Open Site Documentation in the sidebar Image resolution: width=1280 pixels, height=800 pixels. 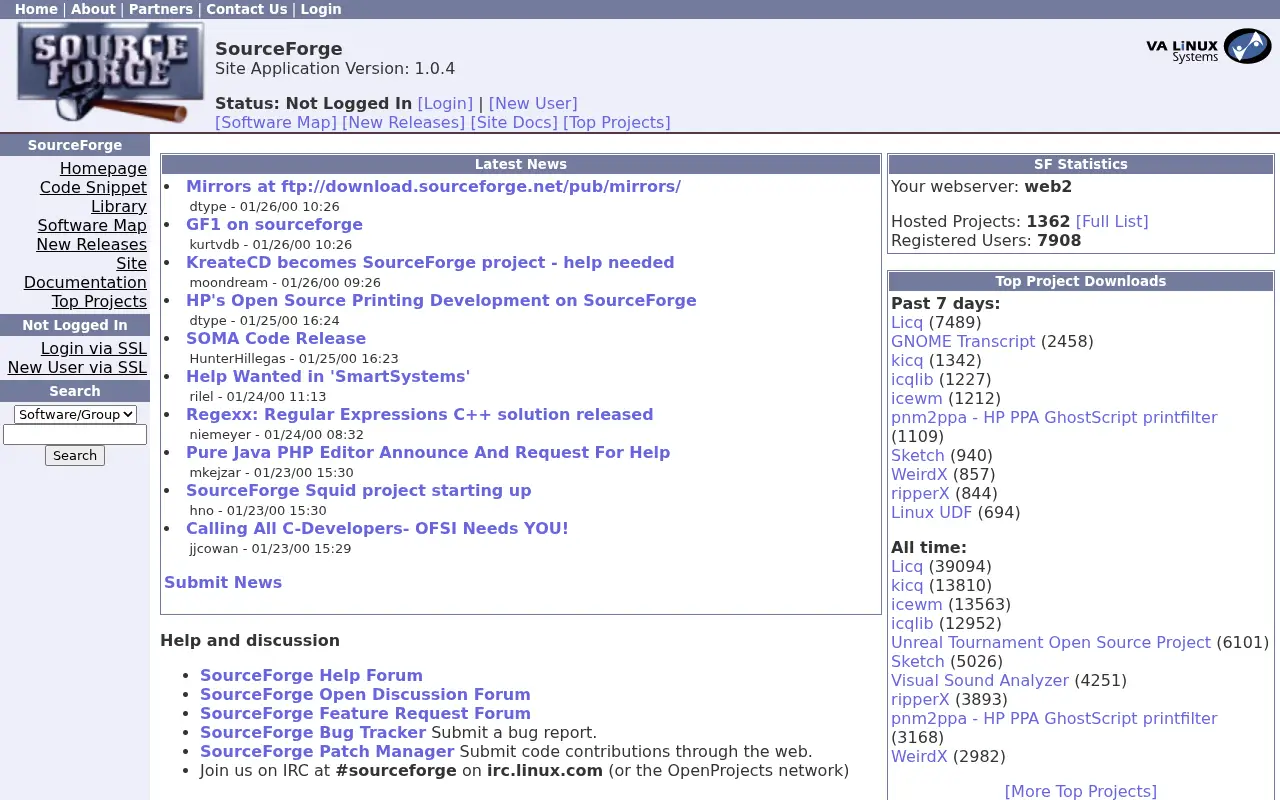(x=85, y=273)
